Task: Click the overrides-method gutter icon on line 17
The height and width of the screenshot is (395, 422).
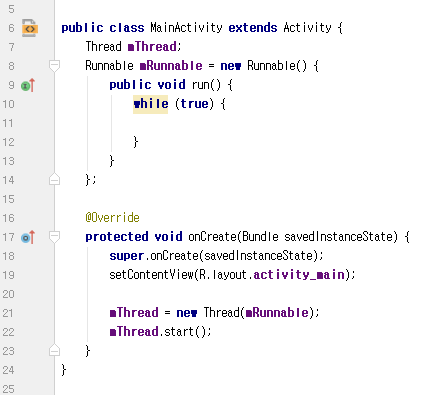Action: point(28,237)
